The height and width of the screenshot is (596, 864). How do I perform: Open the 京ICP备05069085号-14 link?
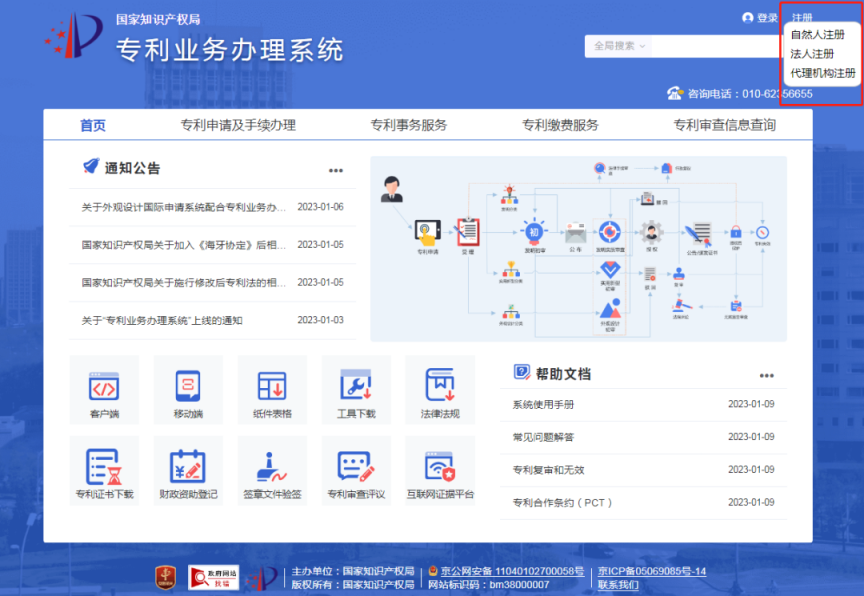(x=652, y=571)
